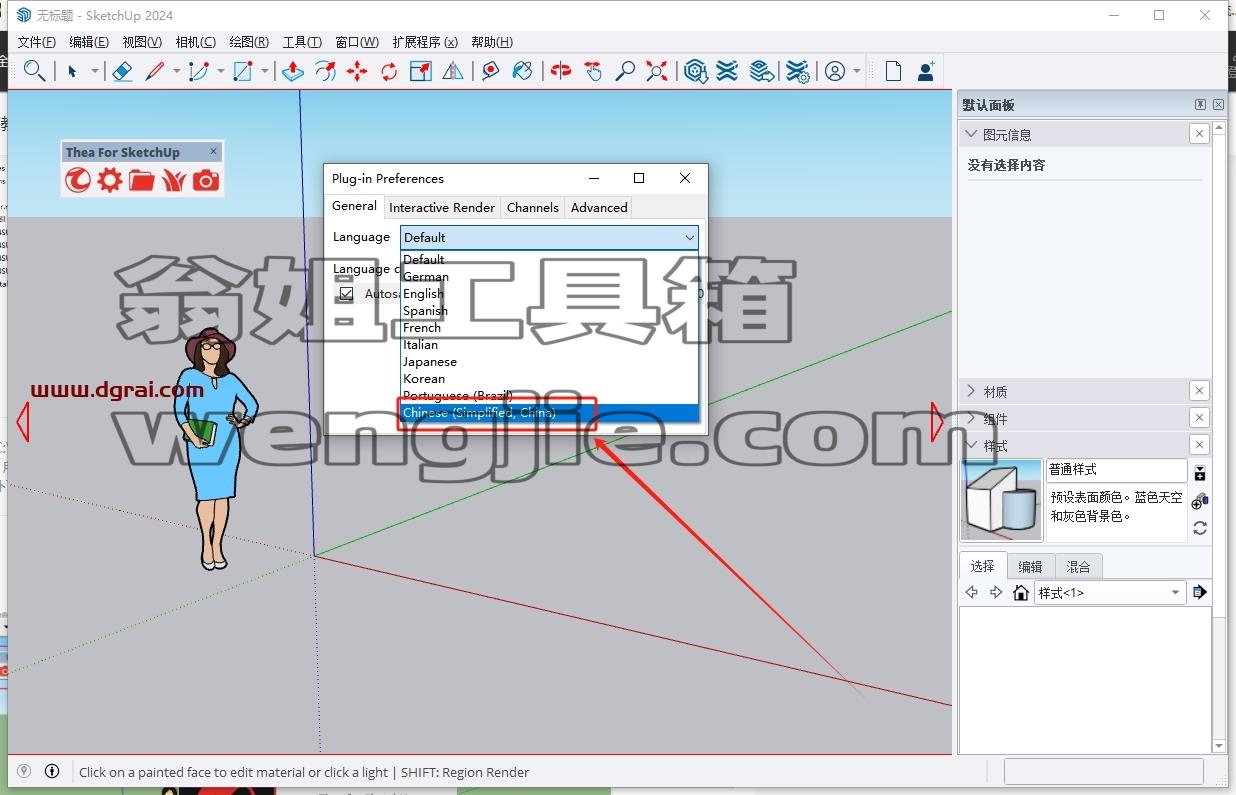Select the 编辑 styles tab

(x=1030, y=566)
